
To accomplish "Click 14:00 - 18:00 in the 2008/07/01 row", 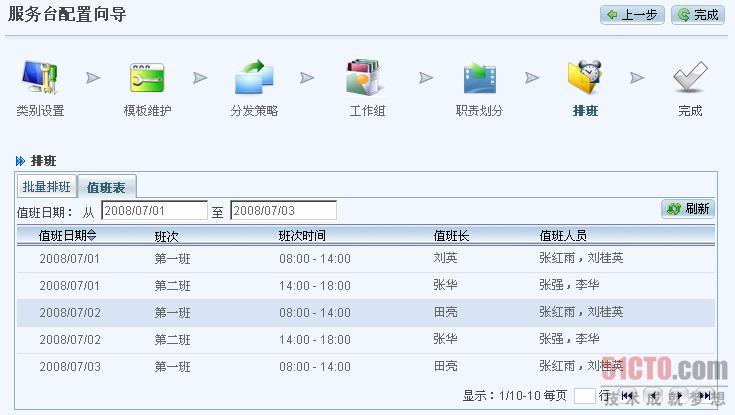I will point(315,286).
